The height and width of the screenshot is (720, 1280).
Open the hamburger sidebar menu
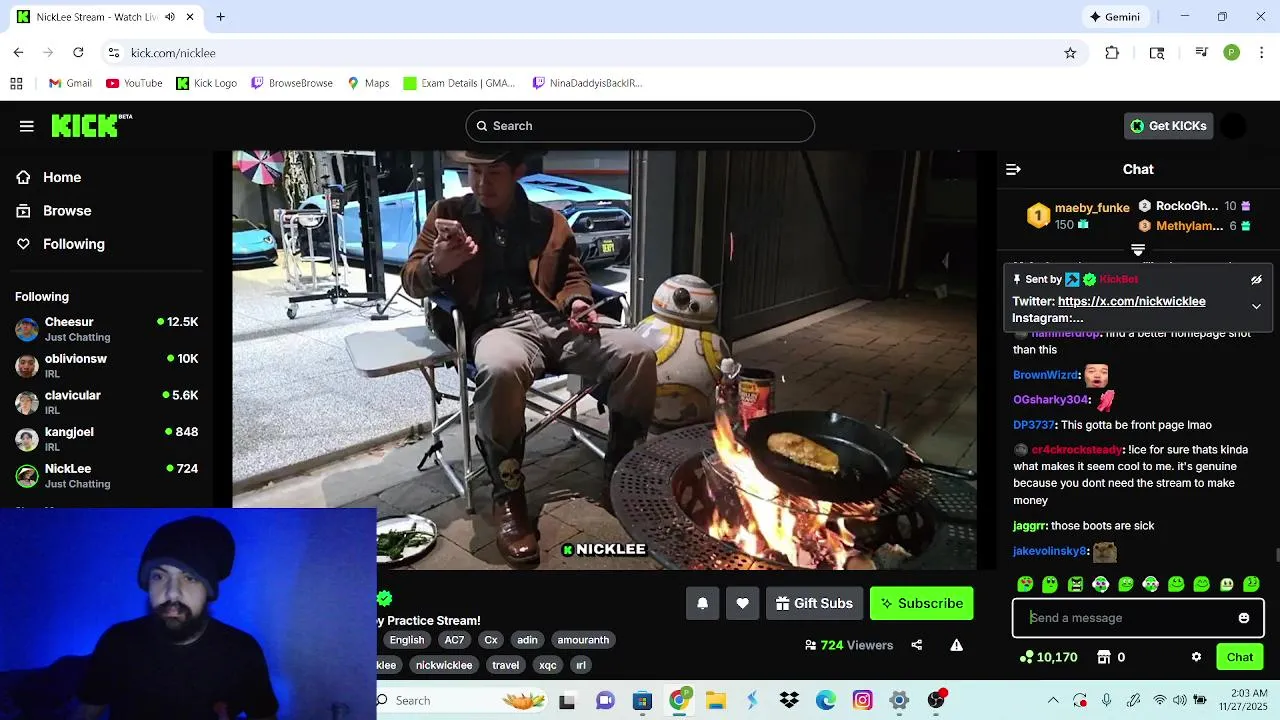(27, 126)
